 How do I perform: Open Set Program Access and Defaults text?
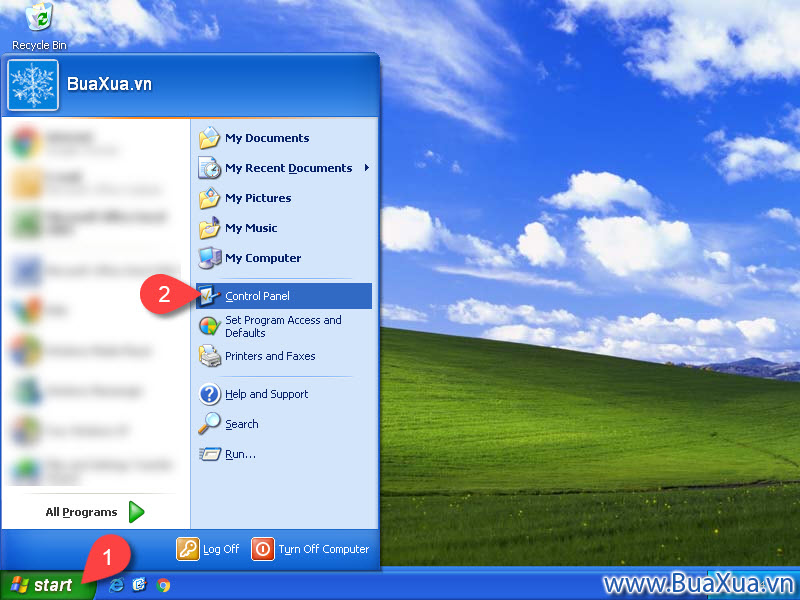(x=283, y=327)
